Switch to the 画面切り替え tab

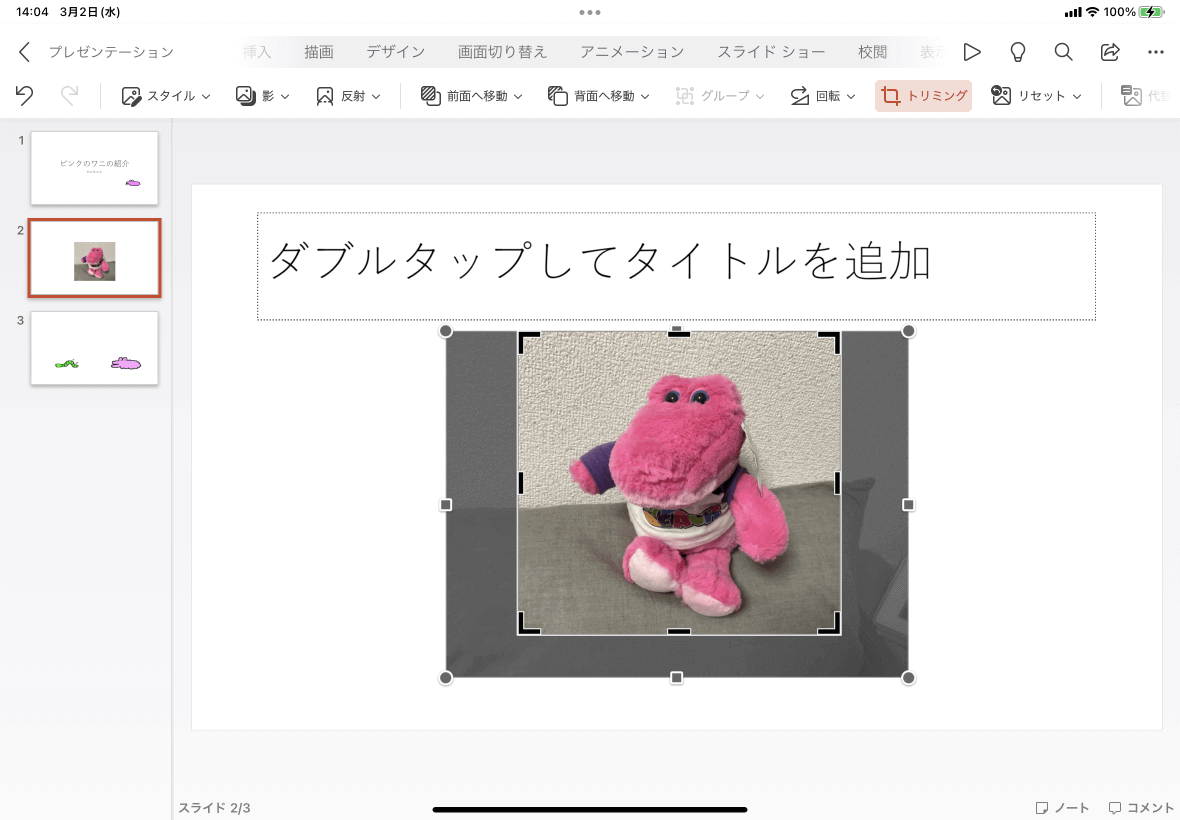click(503, 52)
